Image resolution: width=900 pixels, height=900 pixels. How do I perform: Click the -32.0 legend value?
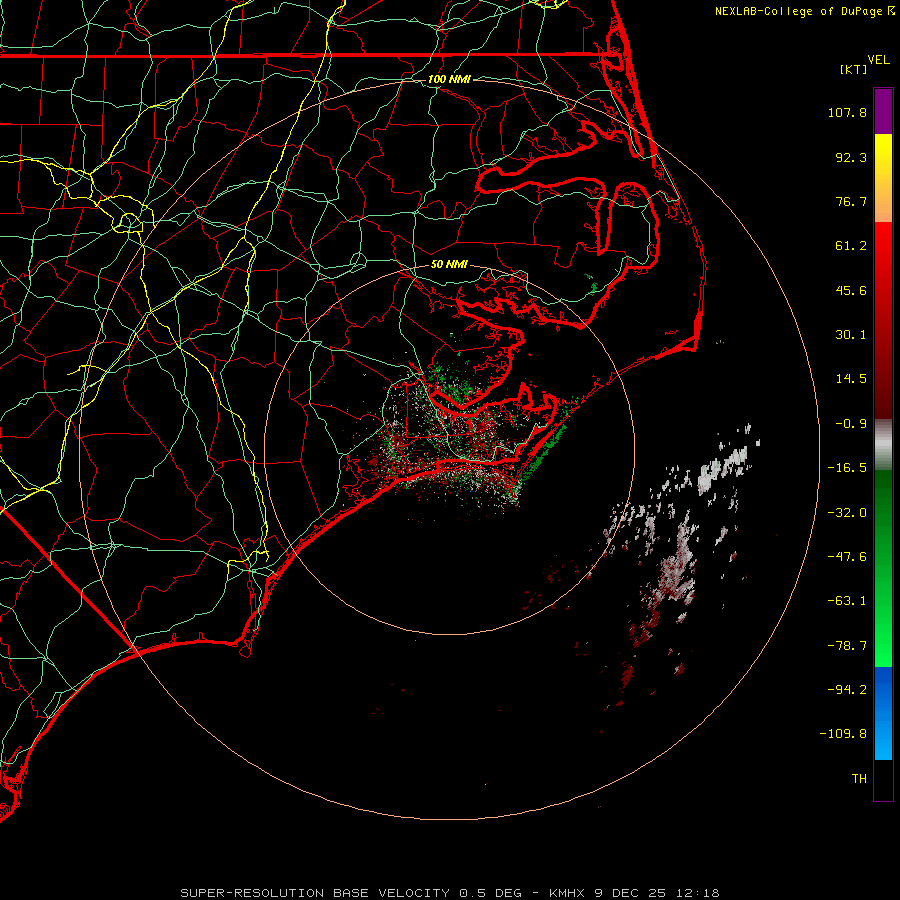point(847,513)
